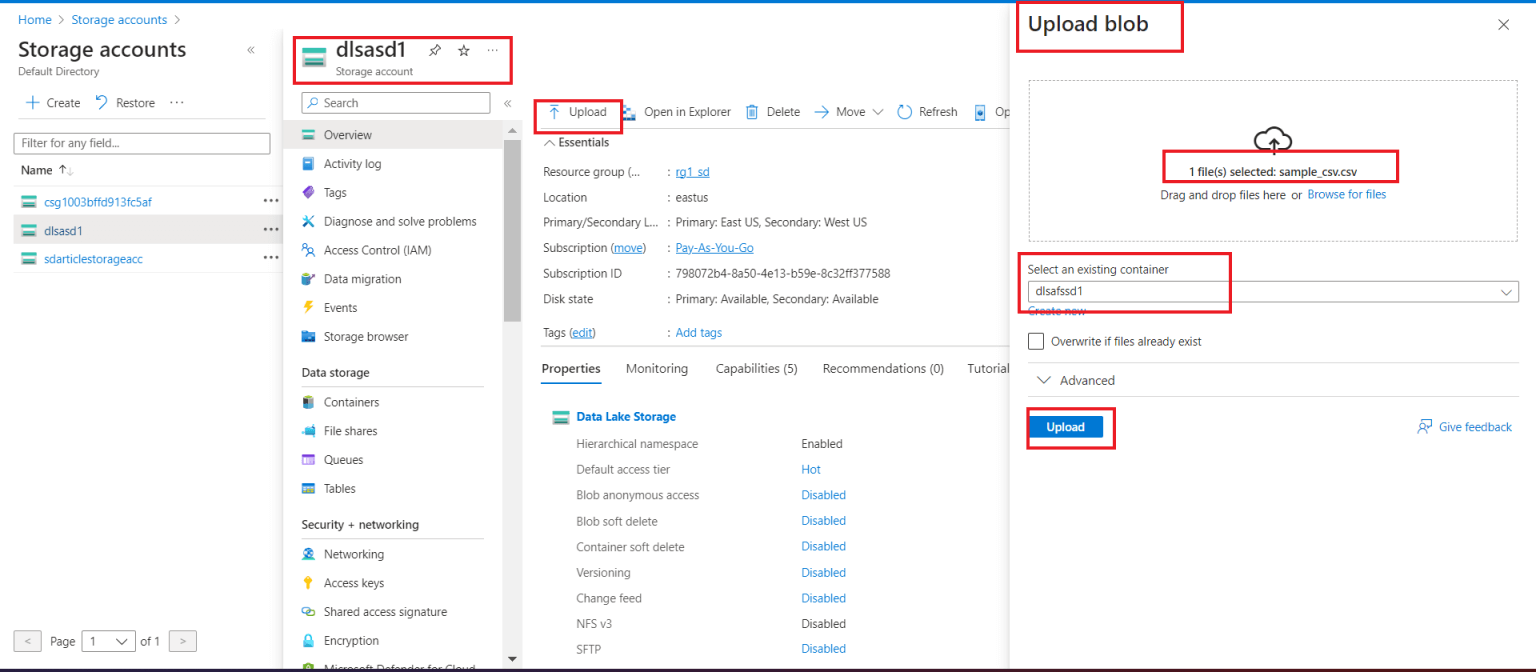Switch to Capabilities (5) tab

click(x=756, y=369)
